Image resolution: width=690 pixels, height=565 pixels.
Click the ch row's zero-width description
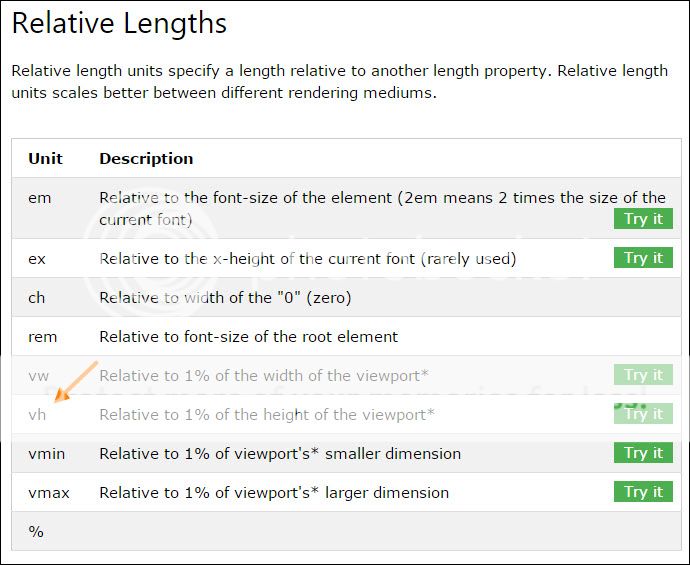tap(225, 298)
